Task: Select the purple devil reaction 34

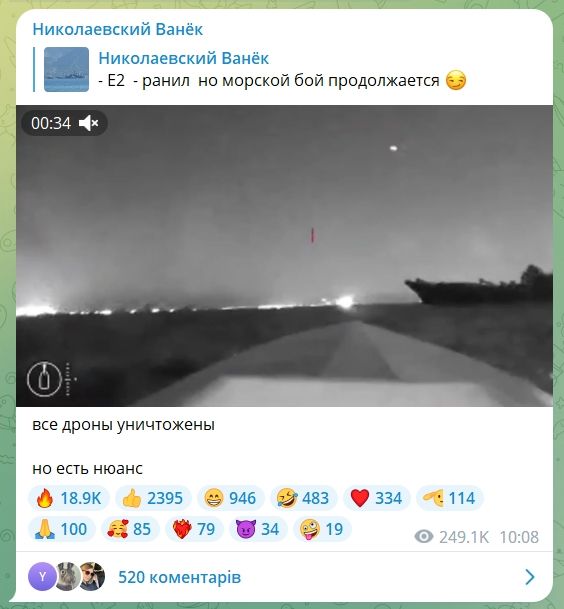Action: pos(258,529)
